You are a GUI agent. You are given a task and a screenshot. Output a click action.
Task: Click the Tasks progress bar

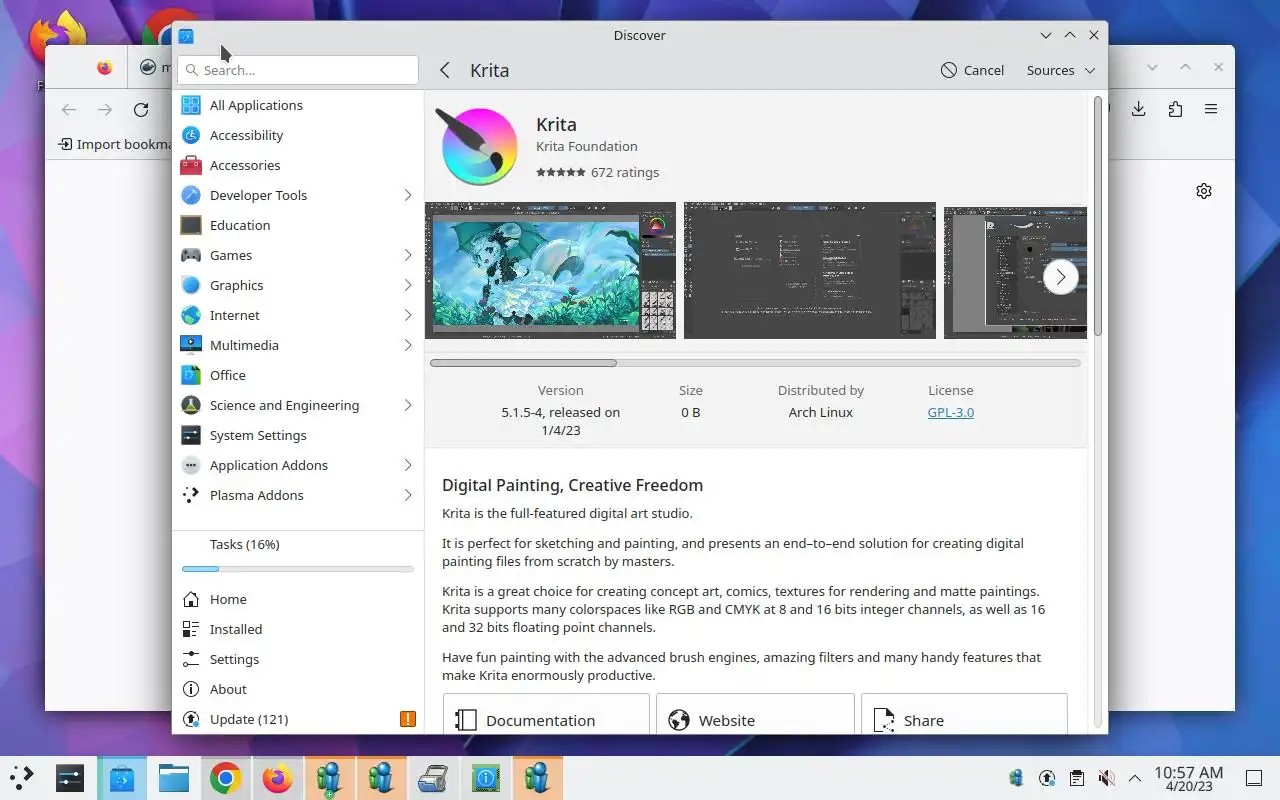(298, 569)
